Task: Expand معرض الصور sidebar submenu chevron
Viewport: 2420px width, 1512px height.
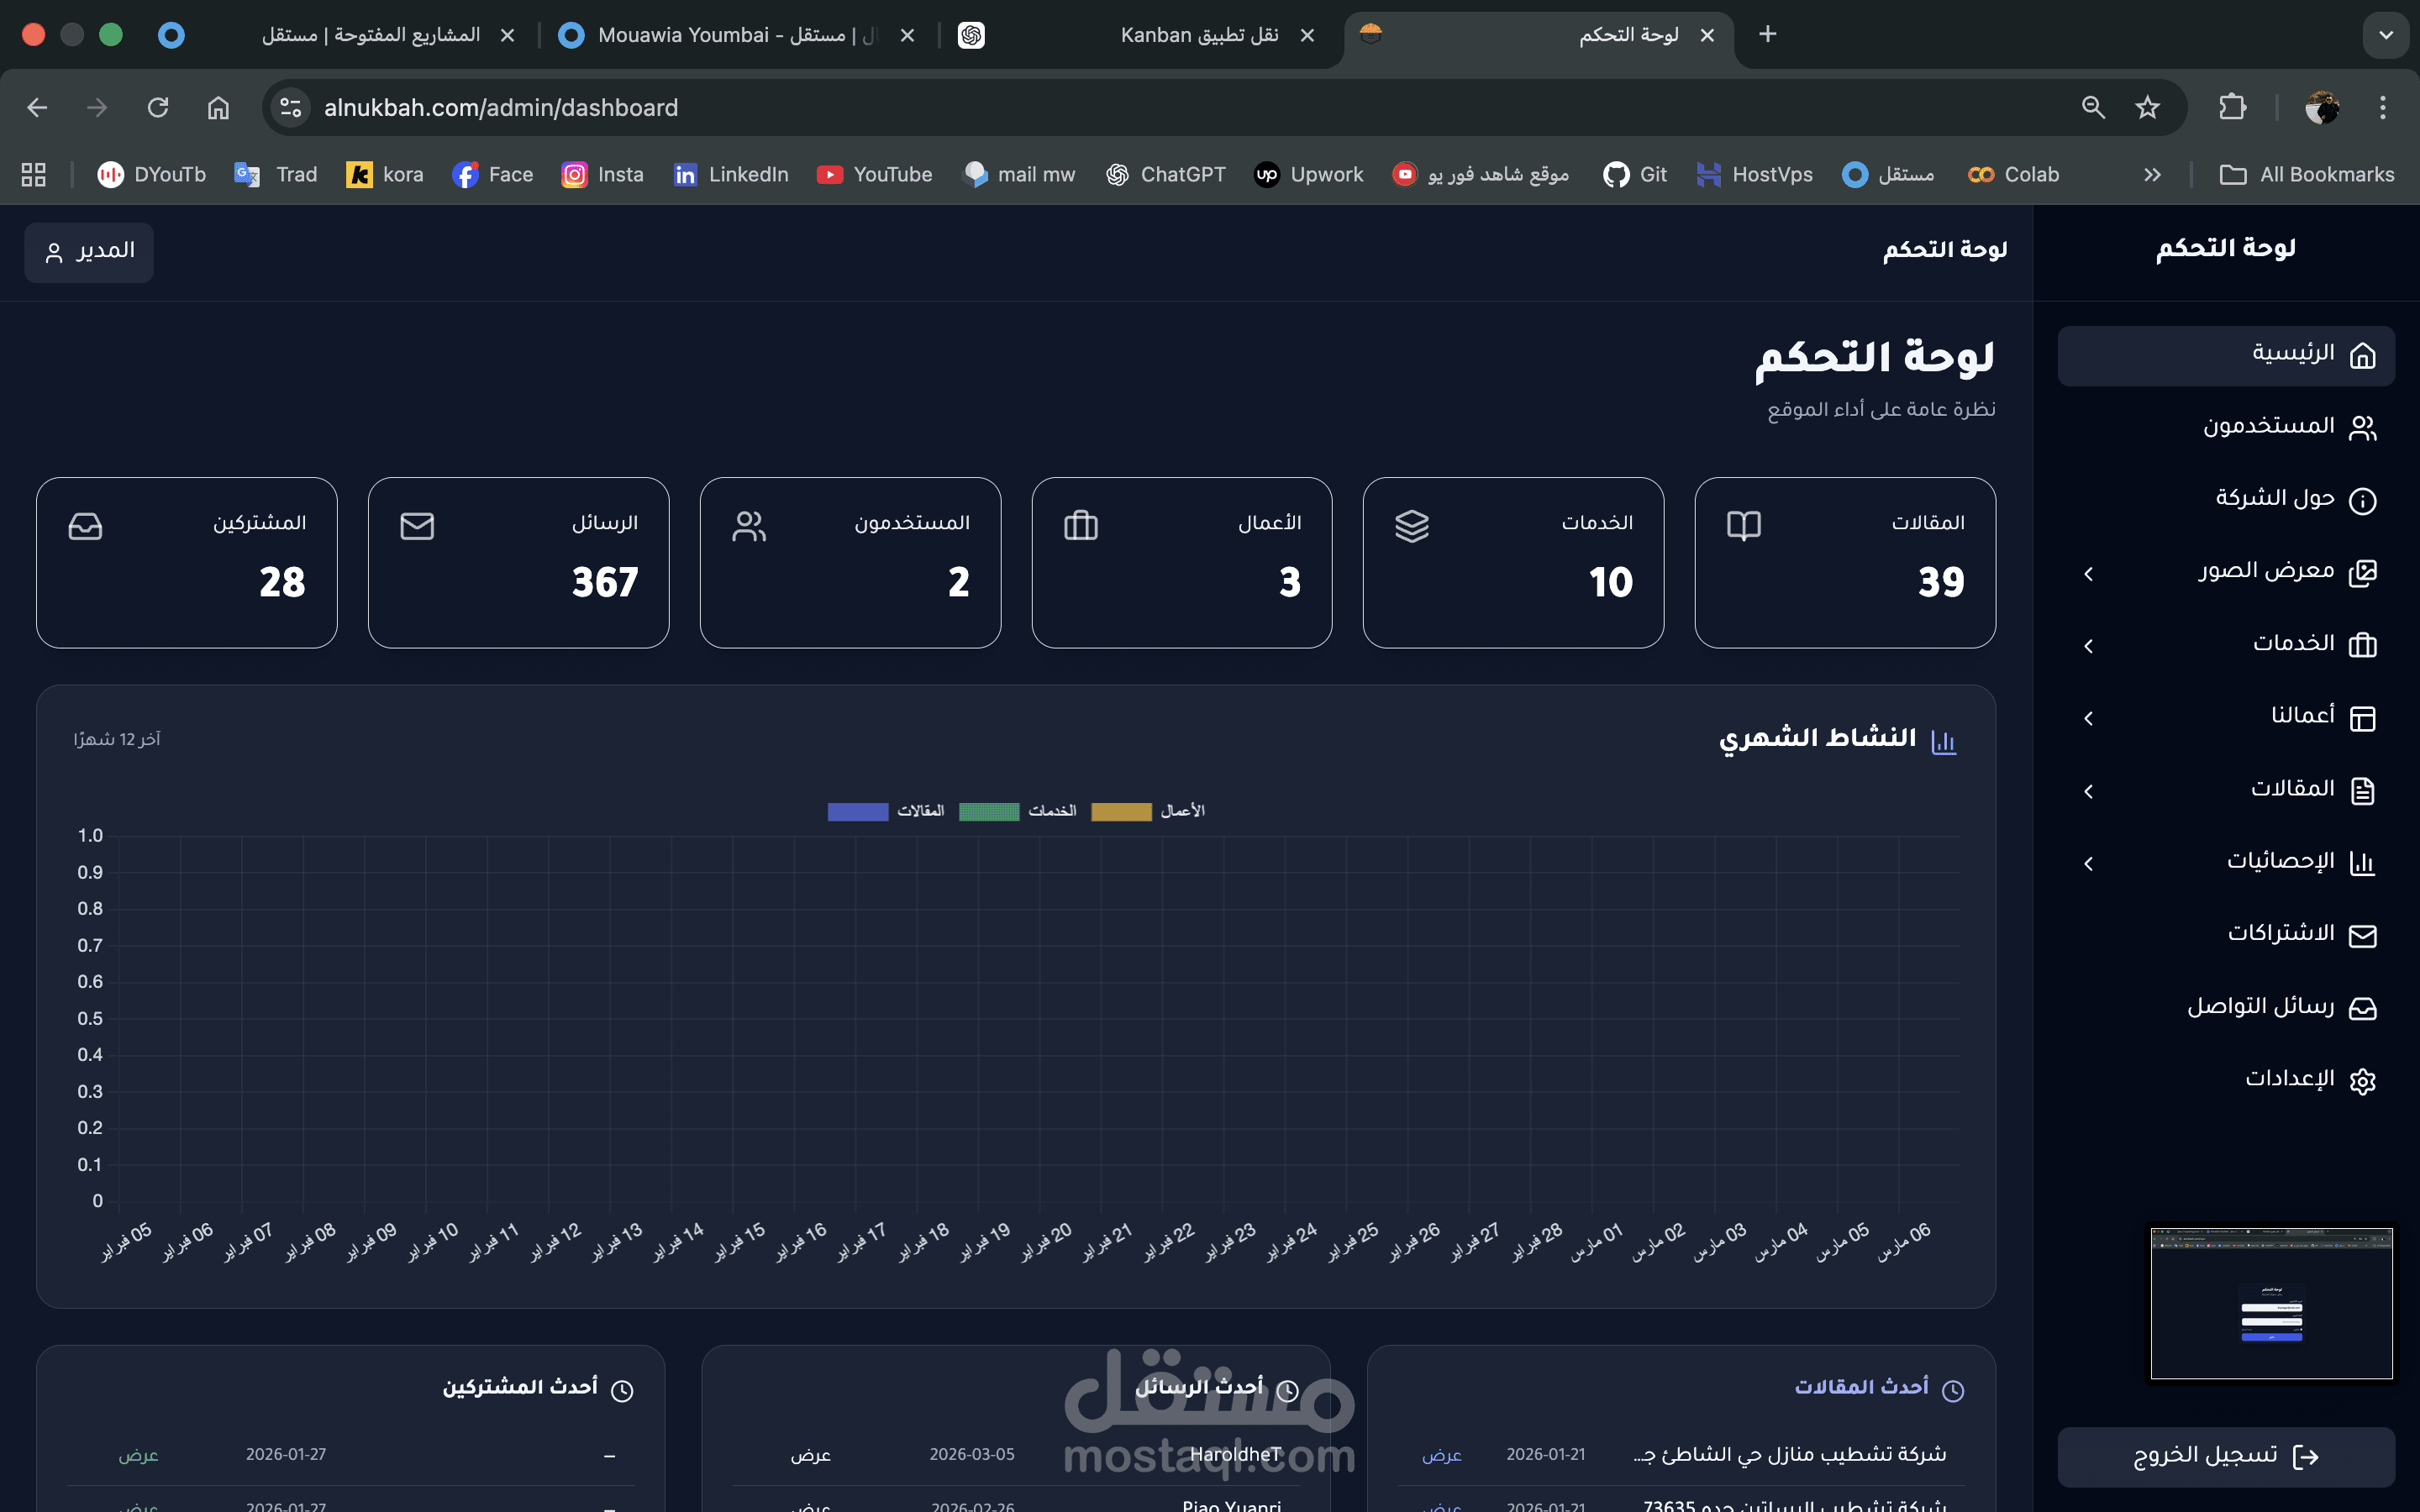Action: click(2088, 573)
